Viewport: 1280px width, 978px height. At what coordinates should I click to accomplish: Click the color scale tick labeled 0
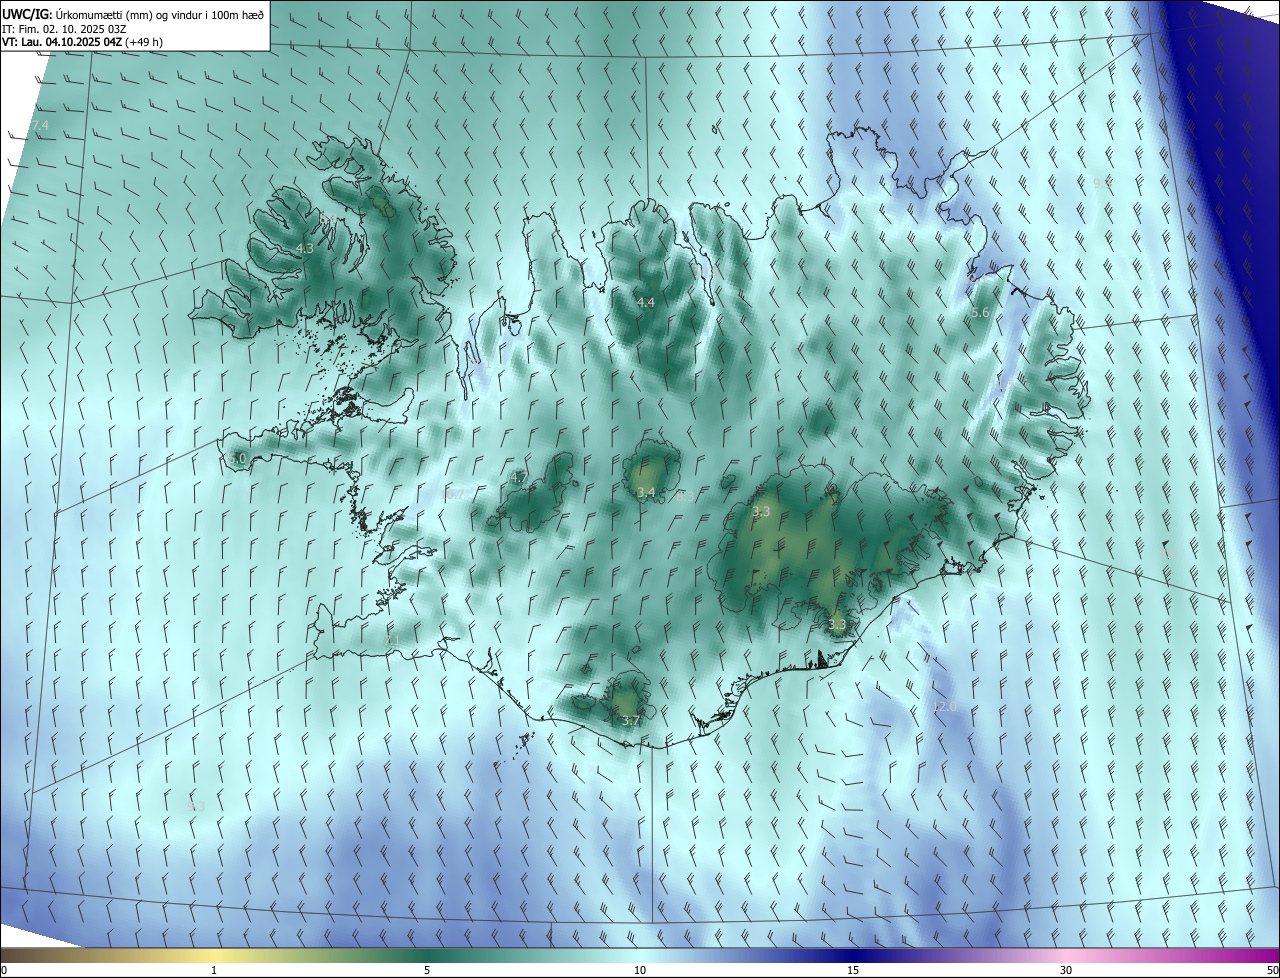[4, 970]
